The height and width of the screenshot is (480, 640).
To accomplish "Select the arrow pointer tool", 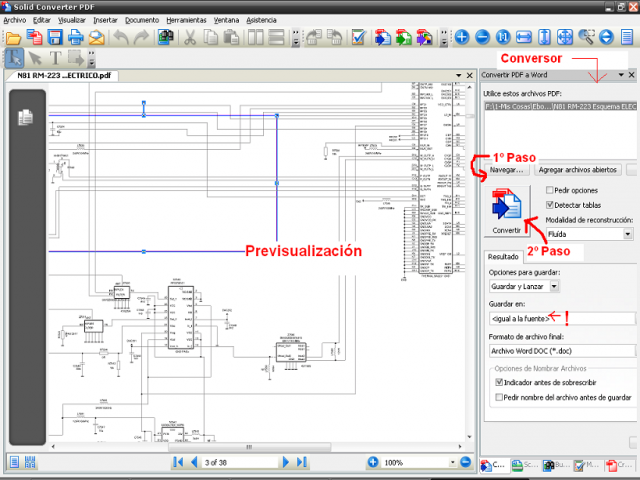I will [35, 58].
